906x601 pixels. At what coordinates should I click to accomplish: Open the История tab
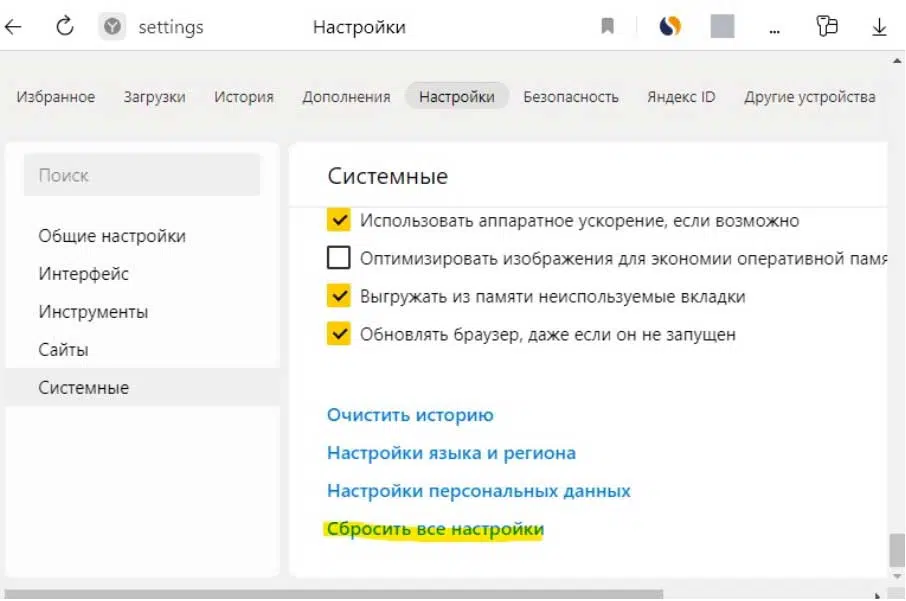point(244,97)
